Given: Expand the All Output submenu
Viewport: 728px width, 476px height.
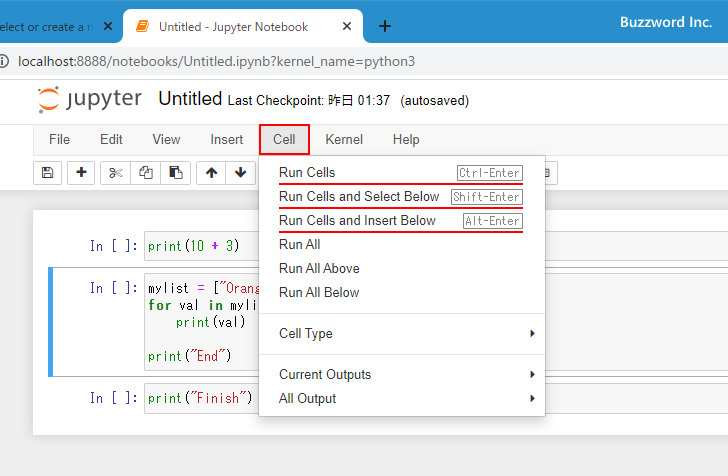Looking at the screenshot, I should tap(402, 398).
